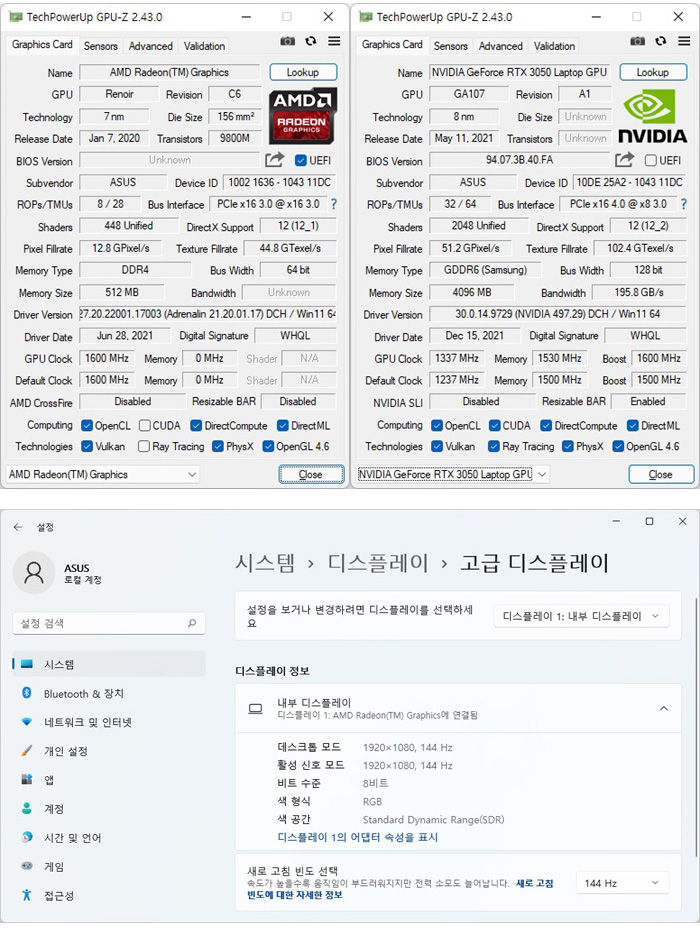Click refresh icon in AMD GPU-Z window
The width and height of the screenshot is (700, 929).
point(311,41)
